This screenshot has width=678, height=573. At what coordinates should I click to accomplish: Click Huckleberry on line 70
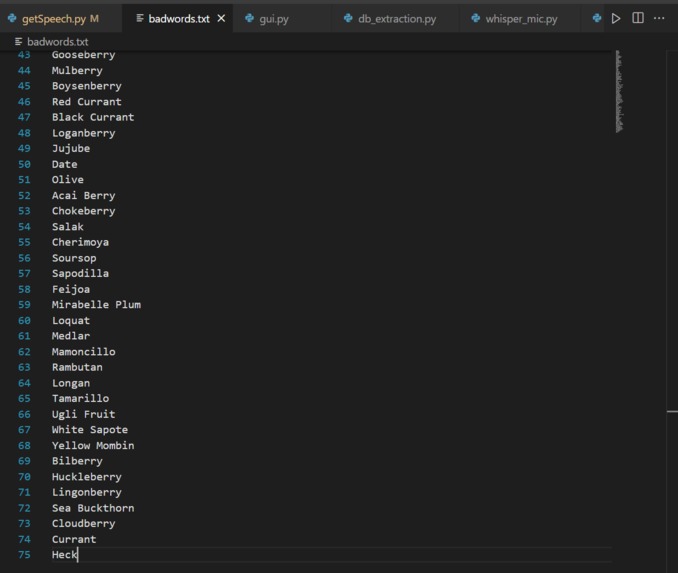click(x=86, y=477)
